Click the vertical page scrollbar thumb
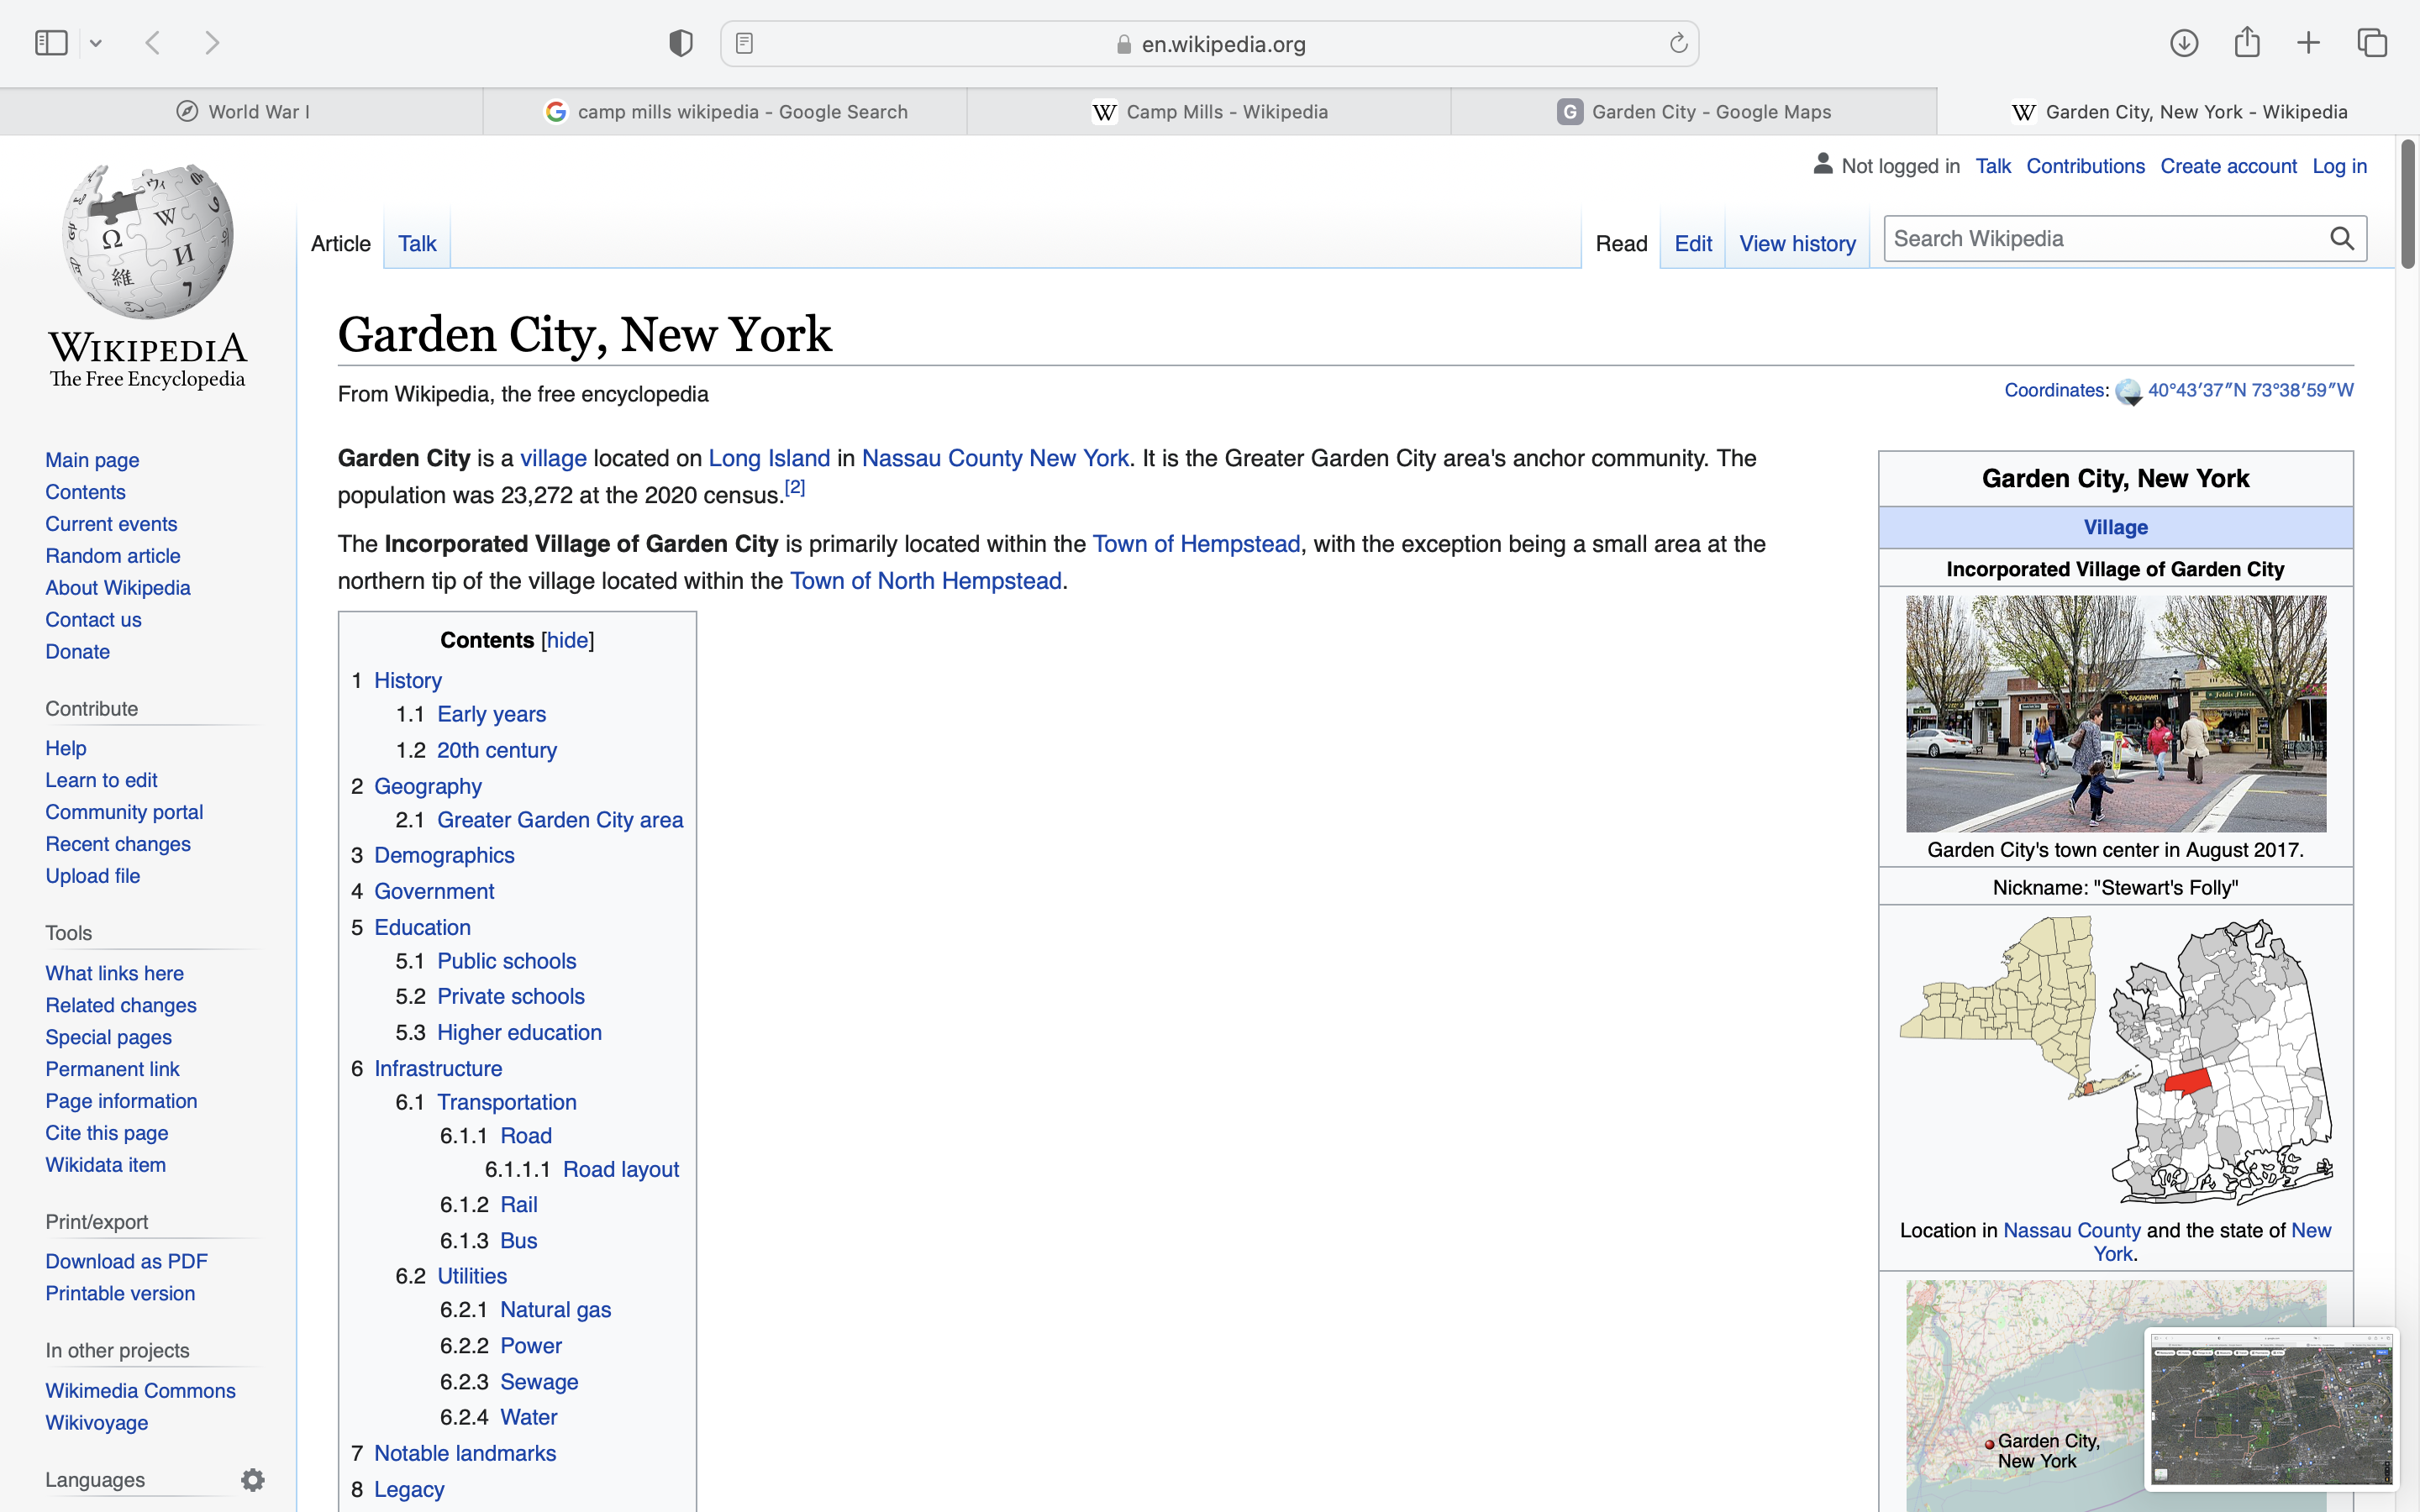 click(x=2408, y=205)
